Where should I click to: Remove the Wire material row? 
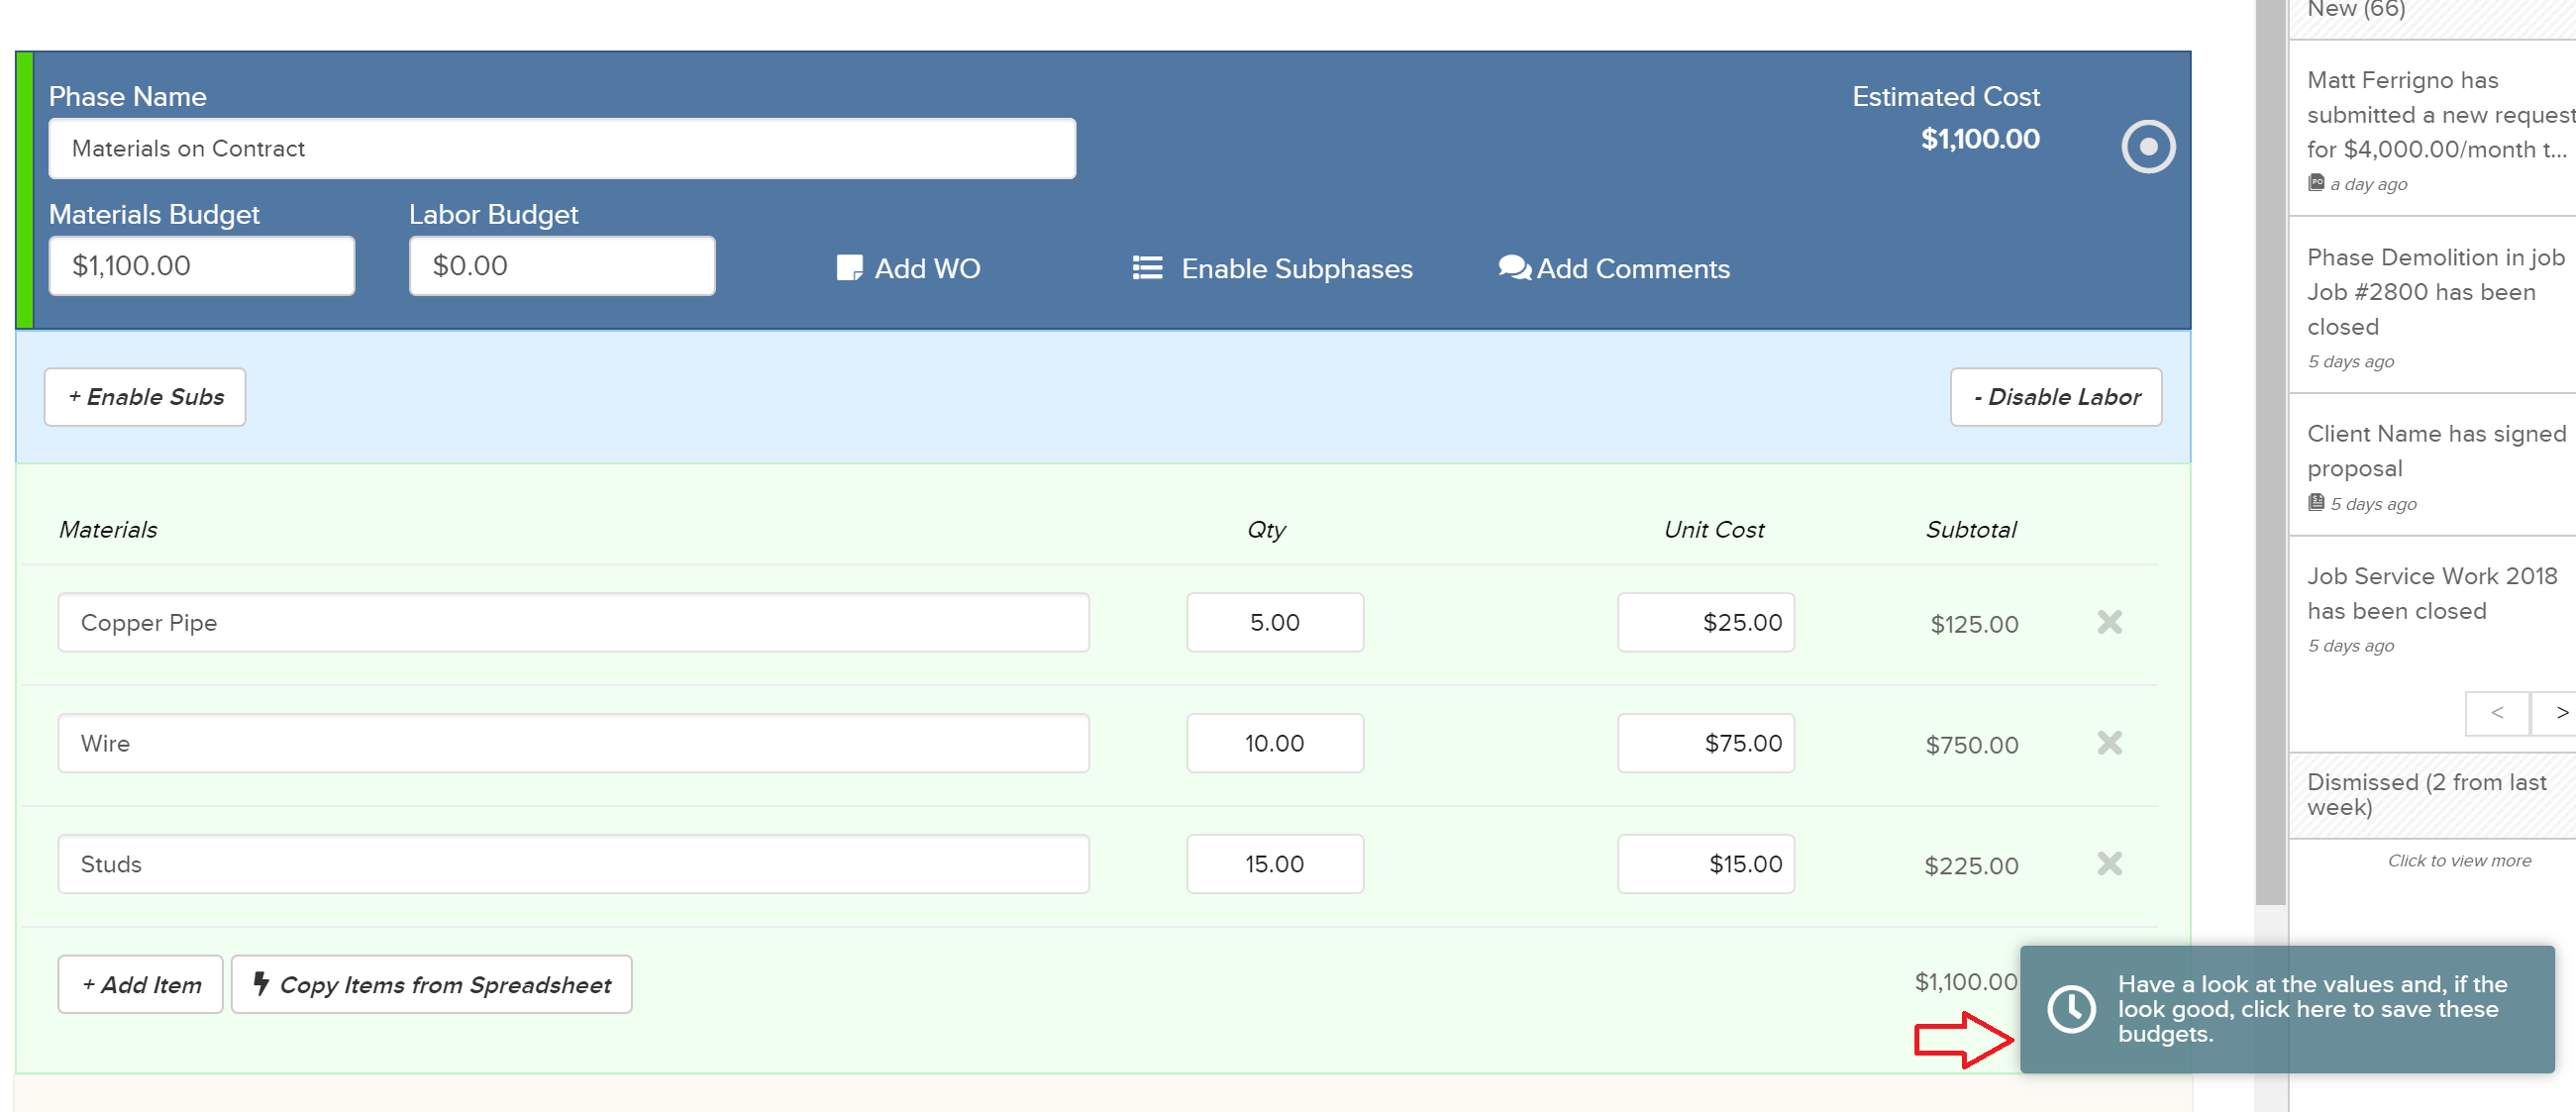[2109, 743]
